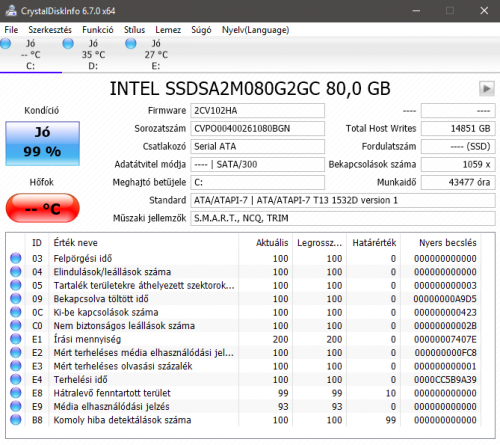Viewport: 500px width, 445px height.
Task: Click the status orb for attribute B8
Action: (x=16, y=420)
